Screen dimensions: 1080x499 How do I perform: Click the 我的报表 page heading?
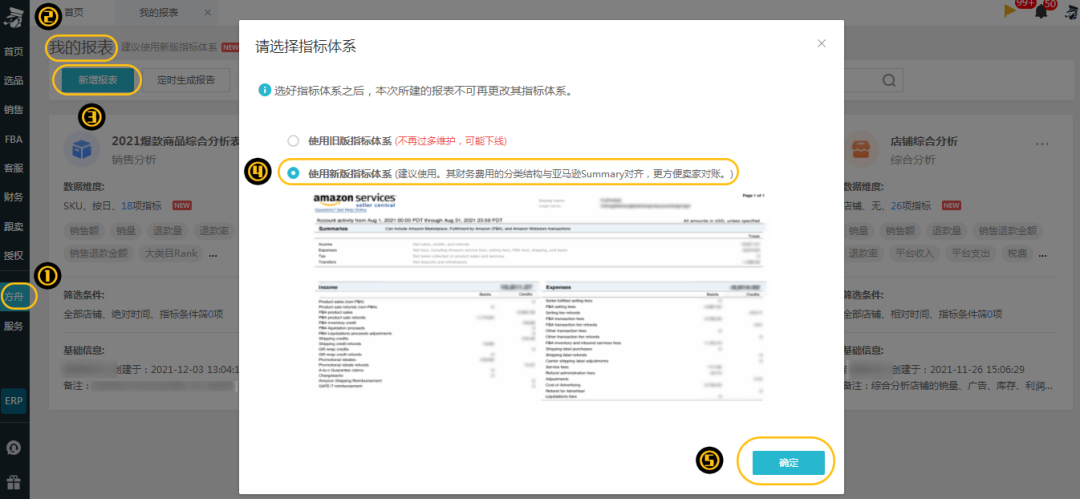(x=80, y=48)
